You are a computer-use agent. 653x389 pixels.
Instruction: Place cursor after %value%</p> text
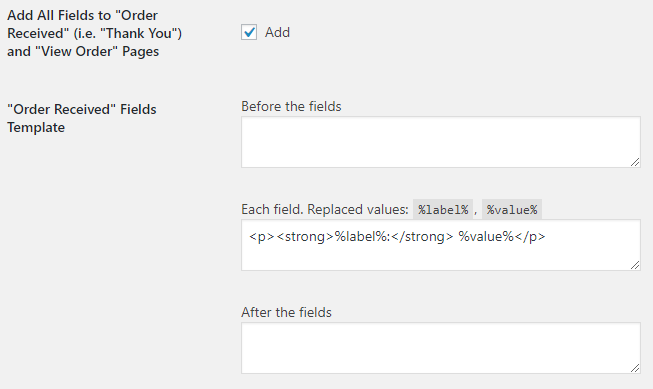pyautogui.click(x=546, y=237)
